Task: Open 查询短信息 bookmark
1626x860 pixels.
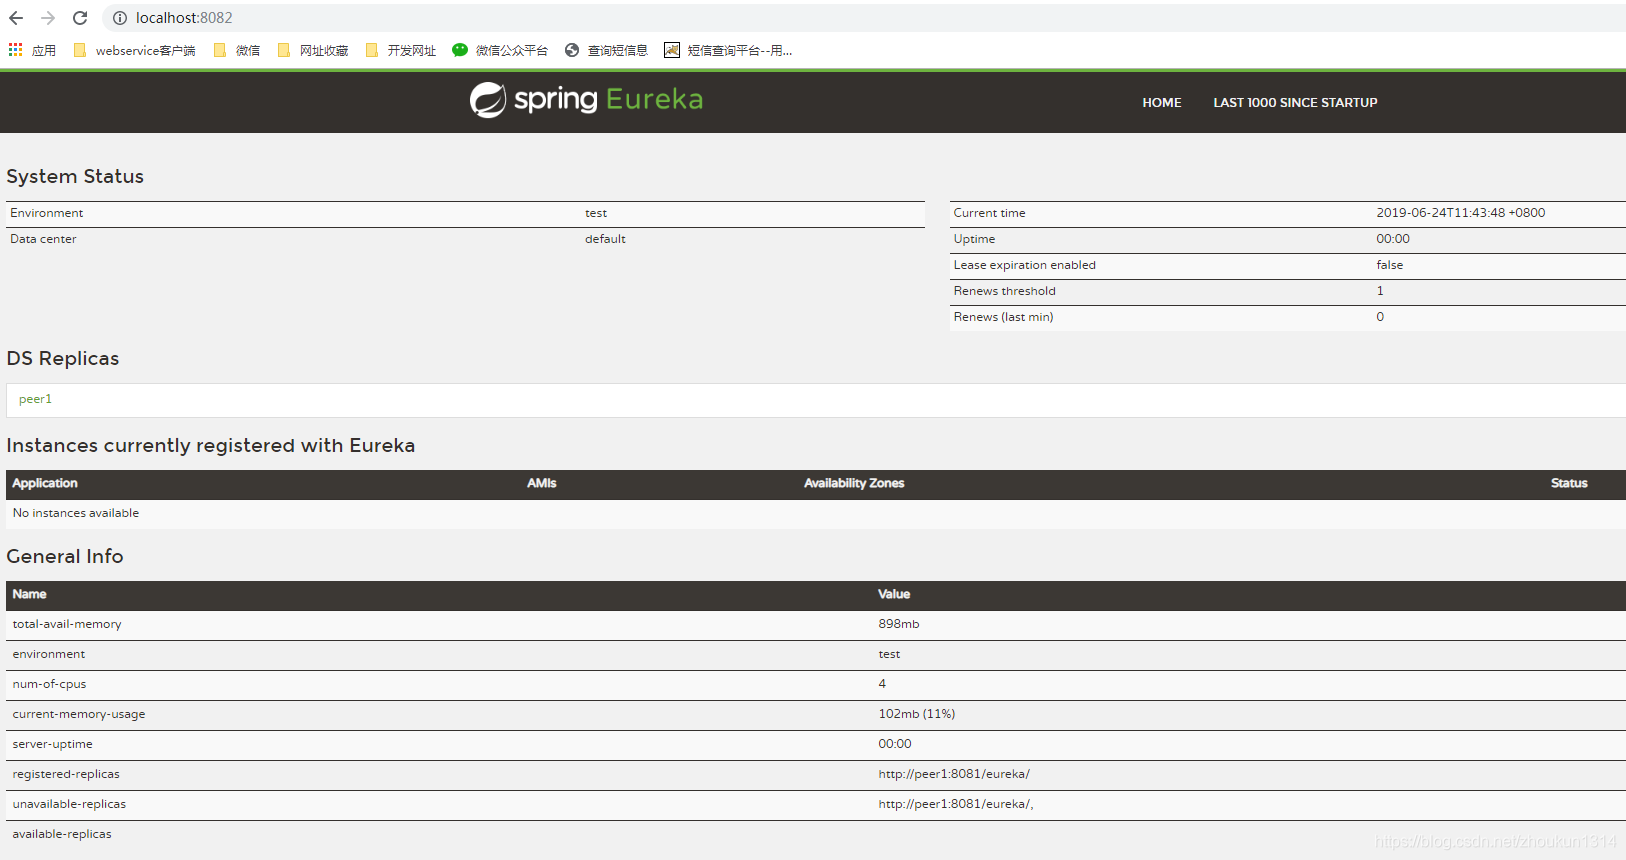Action: pyautogui.click(x=606, y=50)
